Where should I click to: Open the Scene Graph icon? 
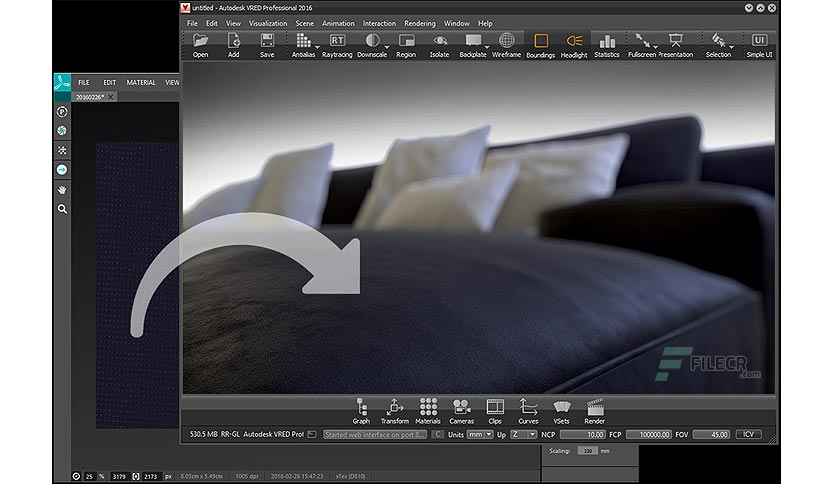pyautogui.click(x=361, y=407)
